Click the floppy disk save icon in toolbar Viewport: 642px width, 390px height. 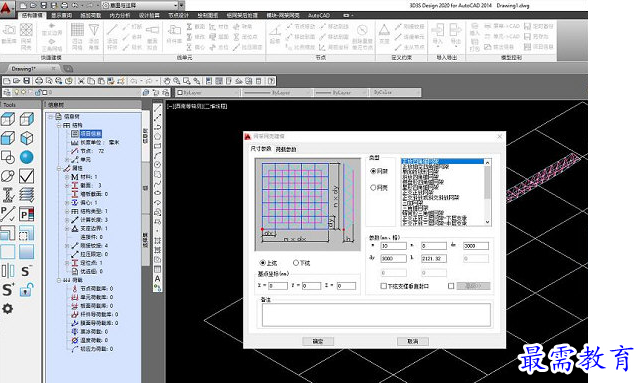26,81
